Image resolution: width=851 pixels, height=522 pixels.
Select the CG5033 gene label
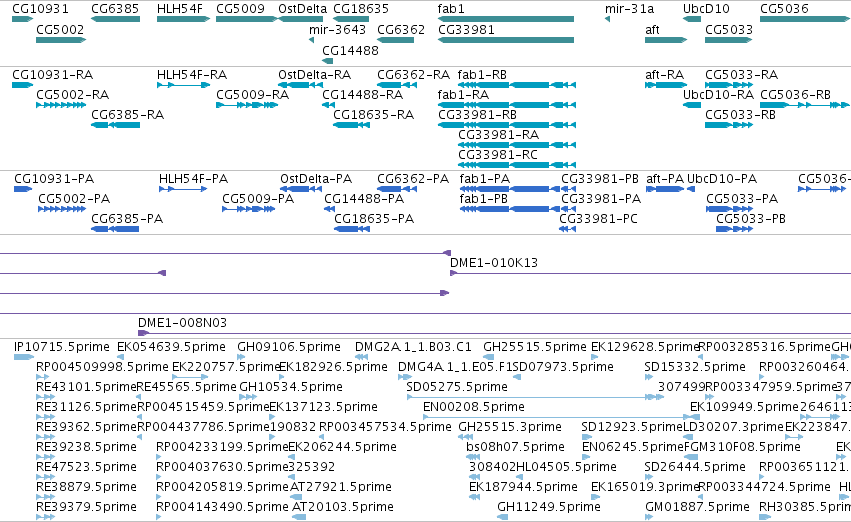[729, 29]
